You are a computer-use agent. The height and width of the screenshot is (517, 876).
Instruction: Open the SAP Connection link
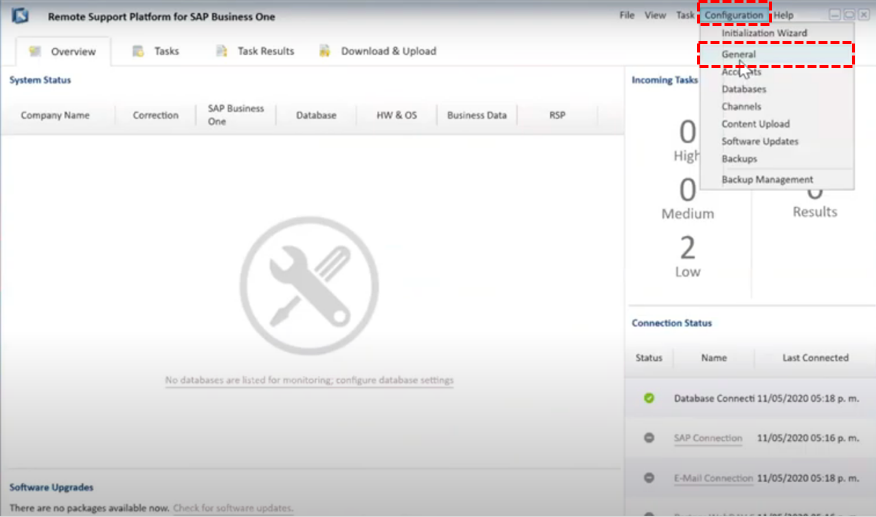point(708,438)
